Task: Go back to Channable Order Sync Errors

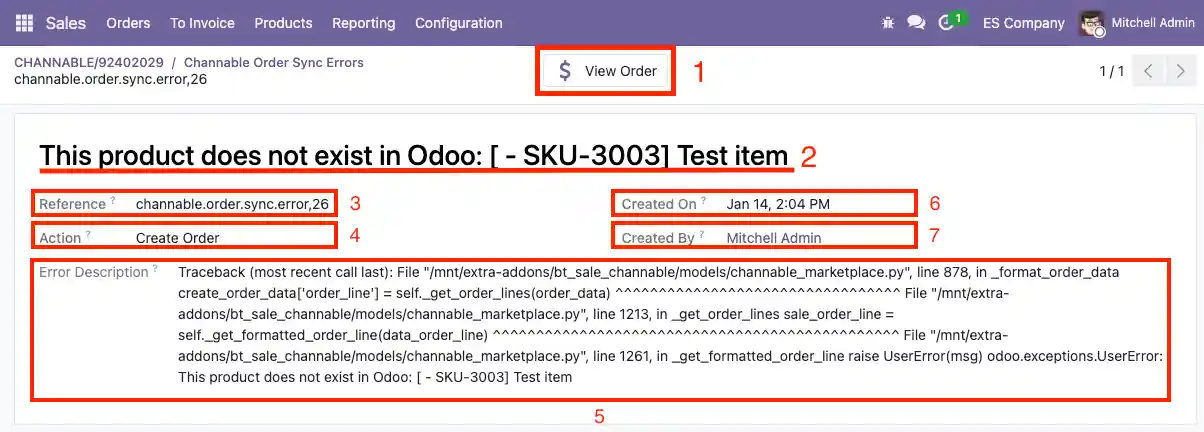Action: tap(274, 62)
